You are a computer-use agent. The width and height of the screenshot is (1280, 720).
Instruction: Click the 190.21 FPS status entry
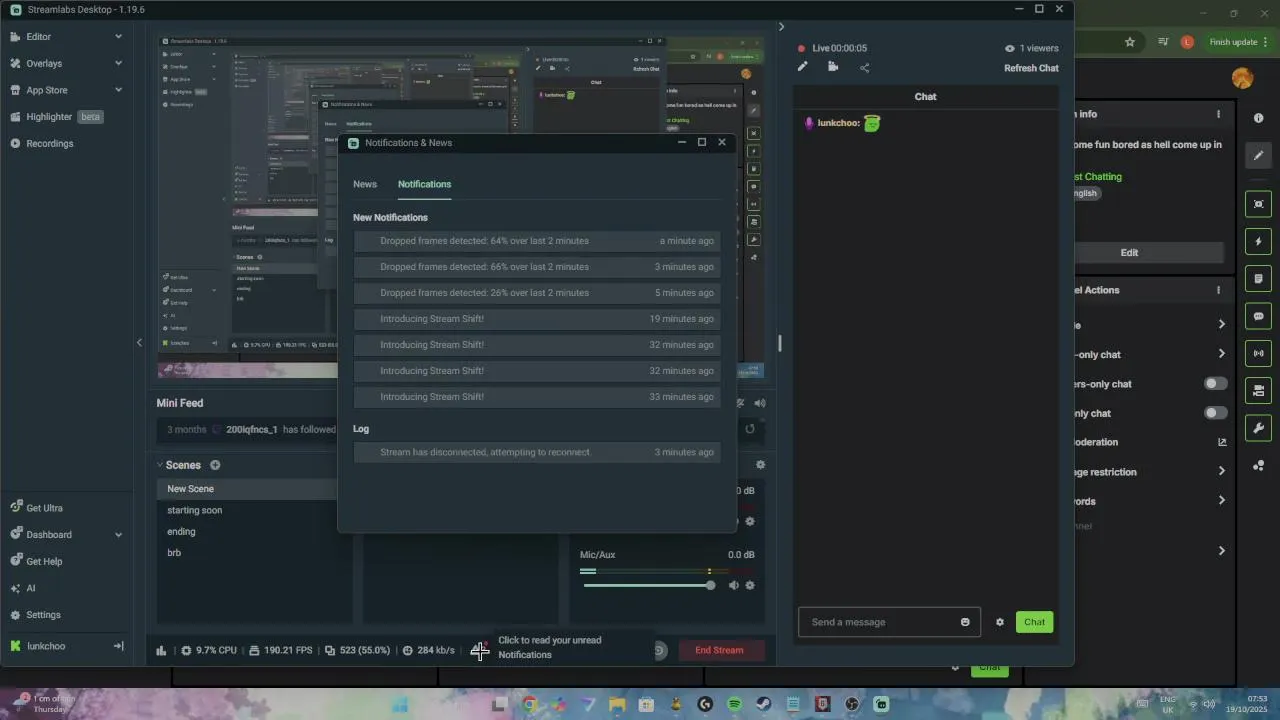pyautogui.click(x=281, y=650)
